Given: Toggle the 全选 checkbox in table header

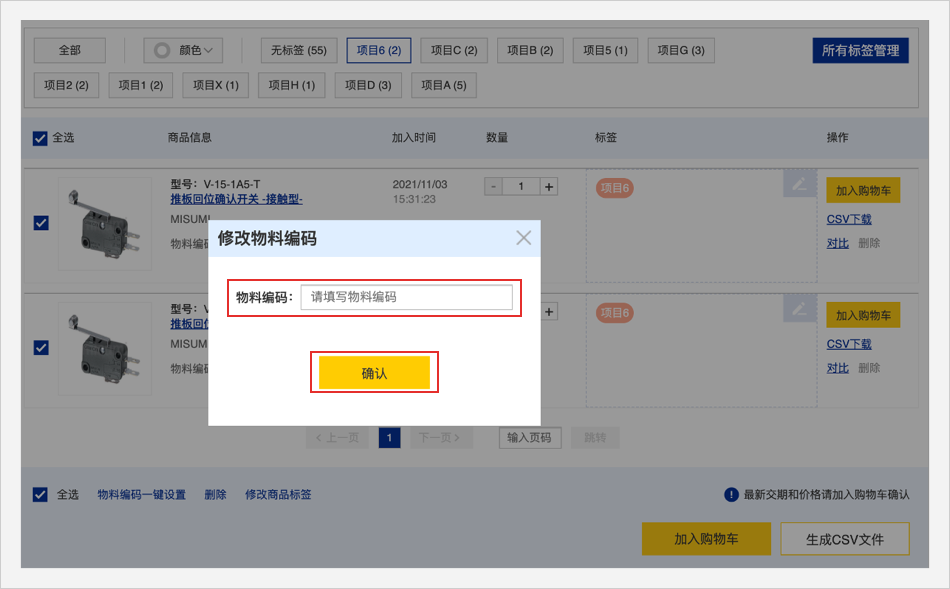Looking at the screenshot, I should point(40,138).
